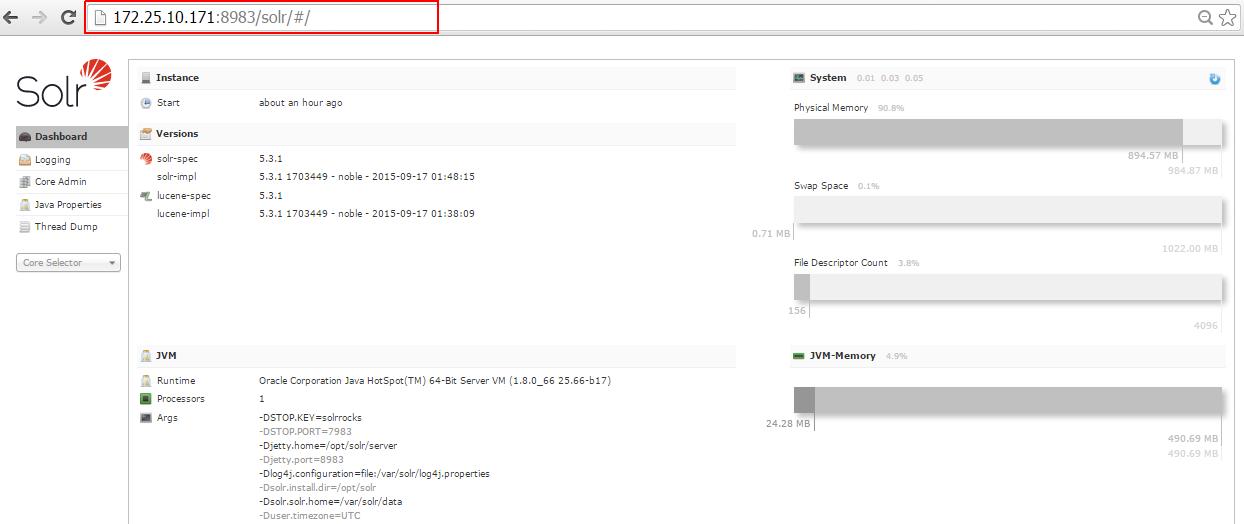
Task: Click the File Descriptor Count bar
Action: [1008, 287]
